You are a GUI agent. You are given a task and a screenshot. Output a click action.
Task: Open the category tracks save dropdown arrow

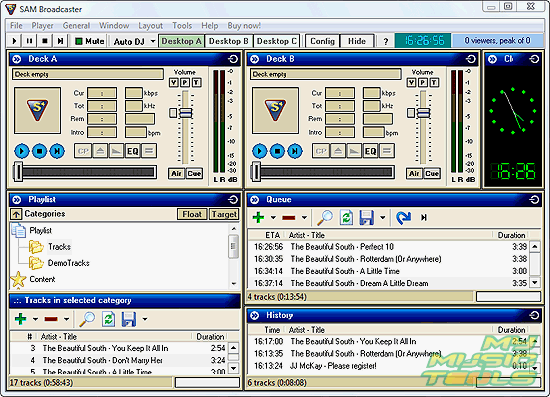coord(145,319)
